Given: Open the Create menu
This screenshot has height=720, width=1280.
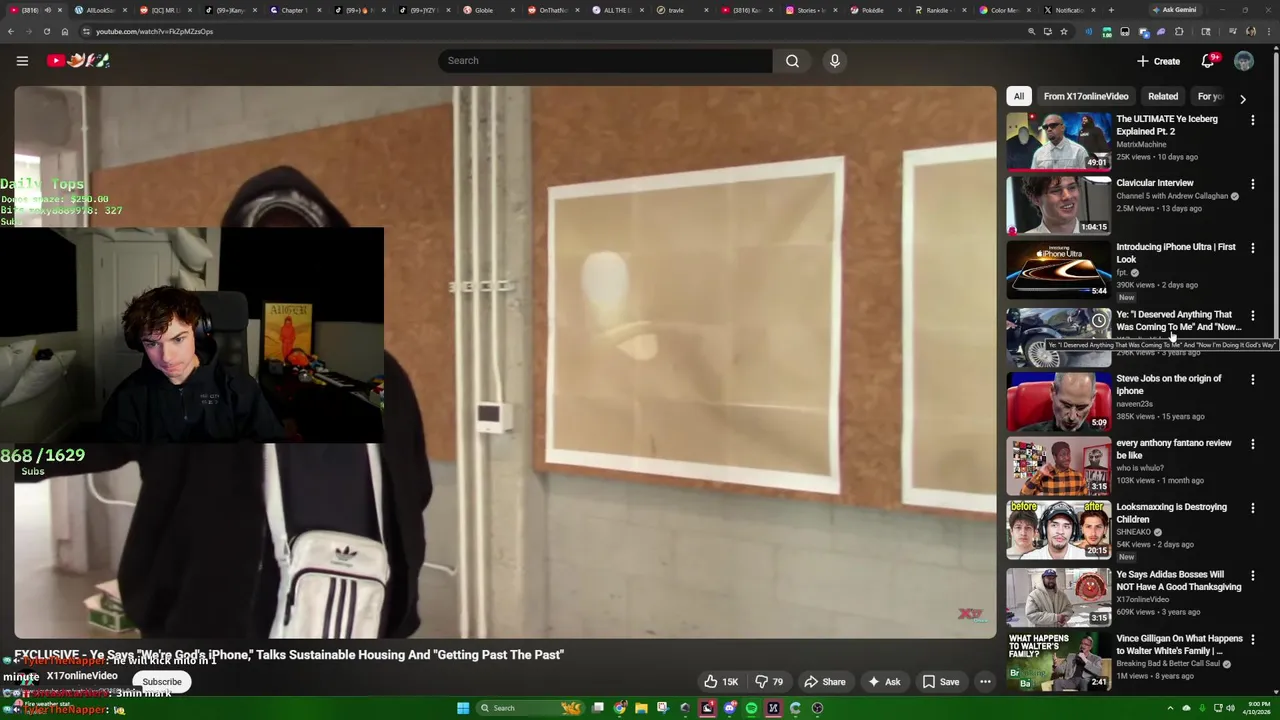Looking at the screenshot, I should [x=1158, y=61].
